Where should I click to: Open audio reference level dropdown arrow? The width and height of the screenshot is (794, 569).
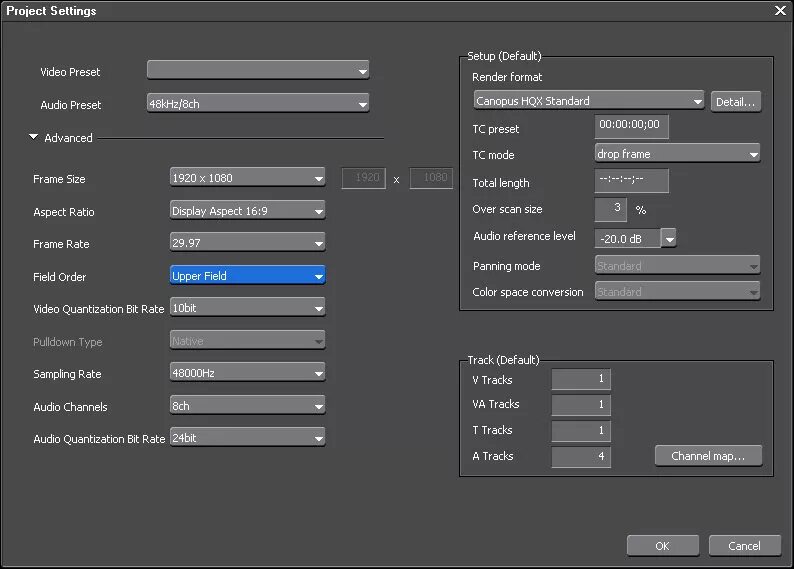pyautogui.click(x=669, y=238)
